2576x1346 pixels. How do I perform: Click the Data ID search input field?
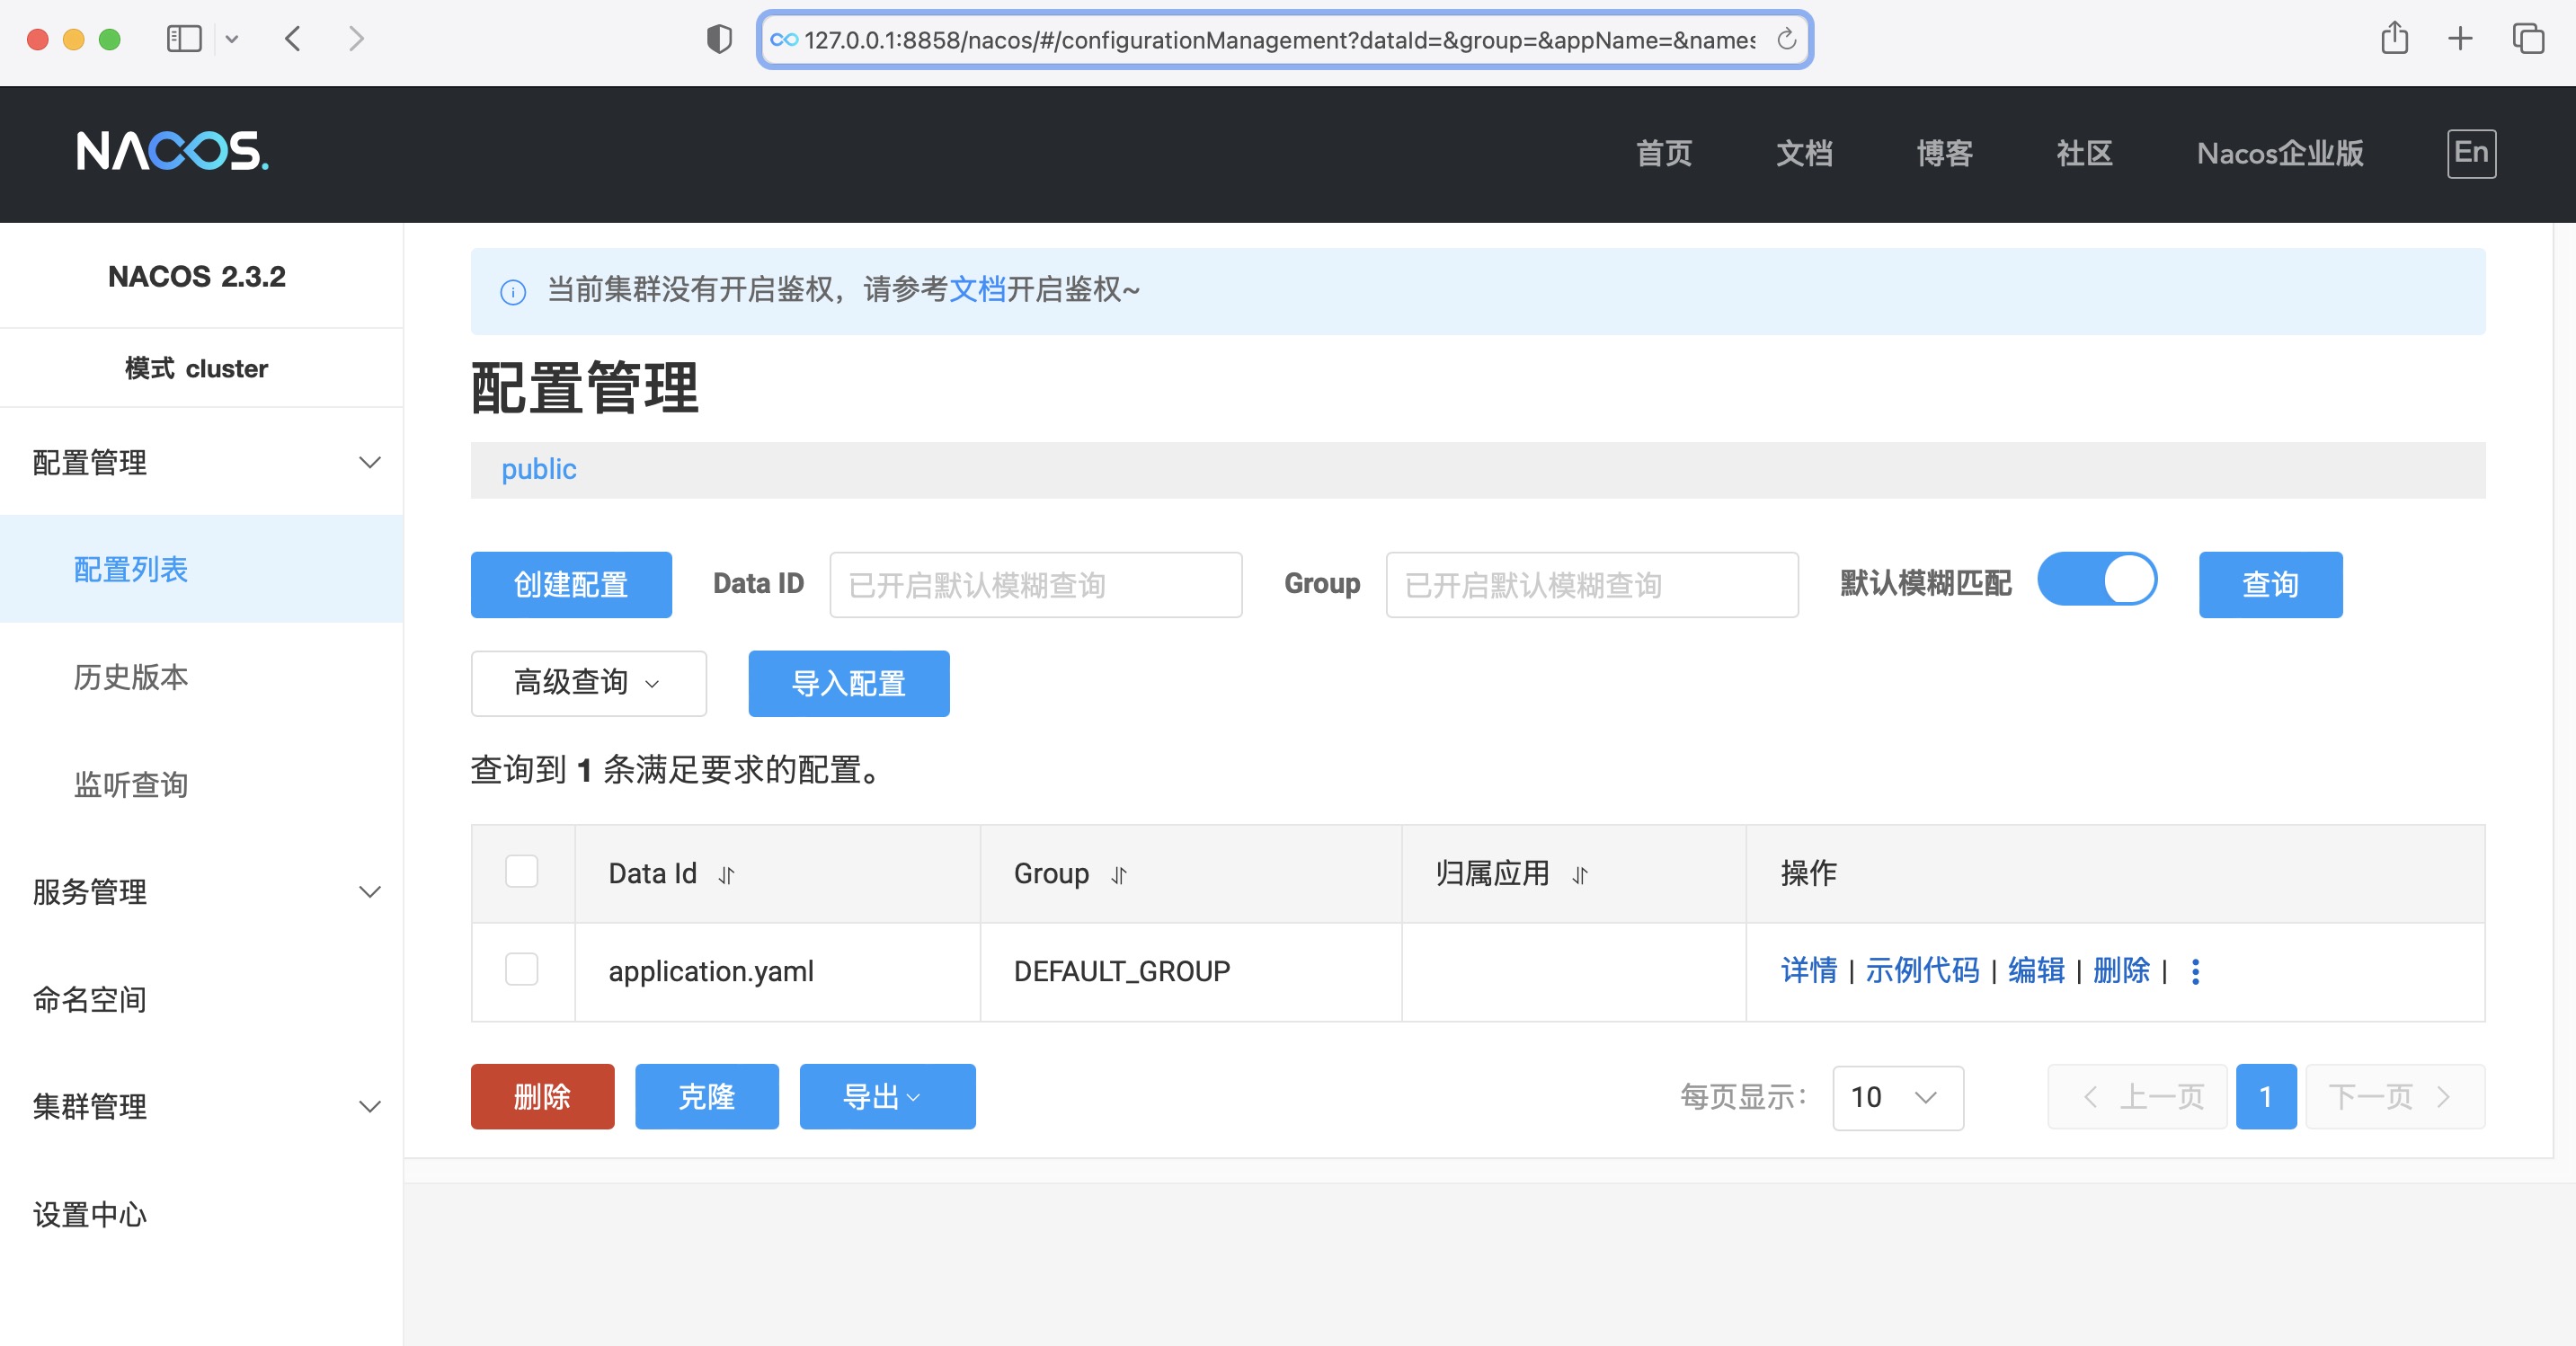click(x=1035, y=585)
